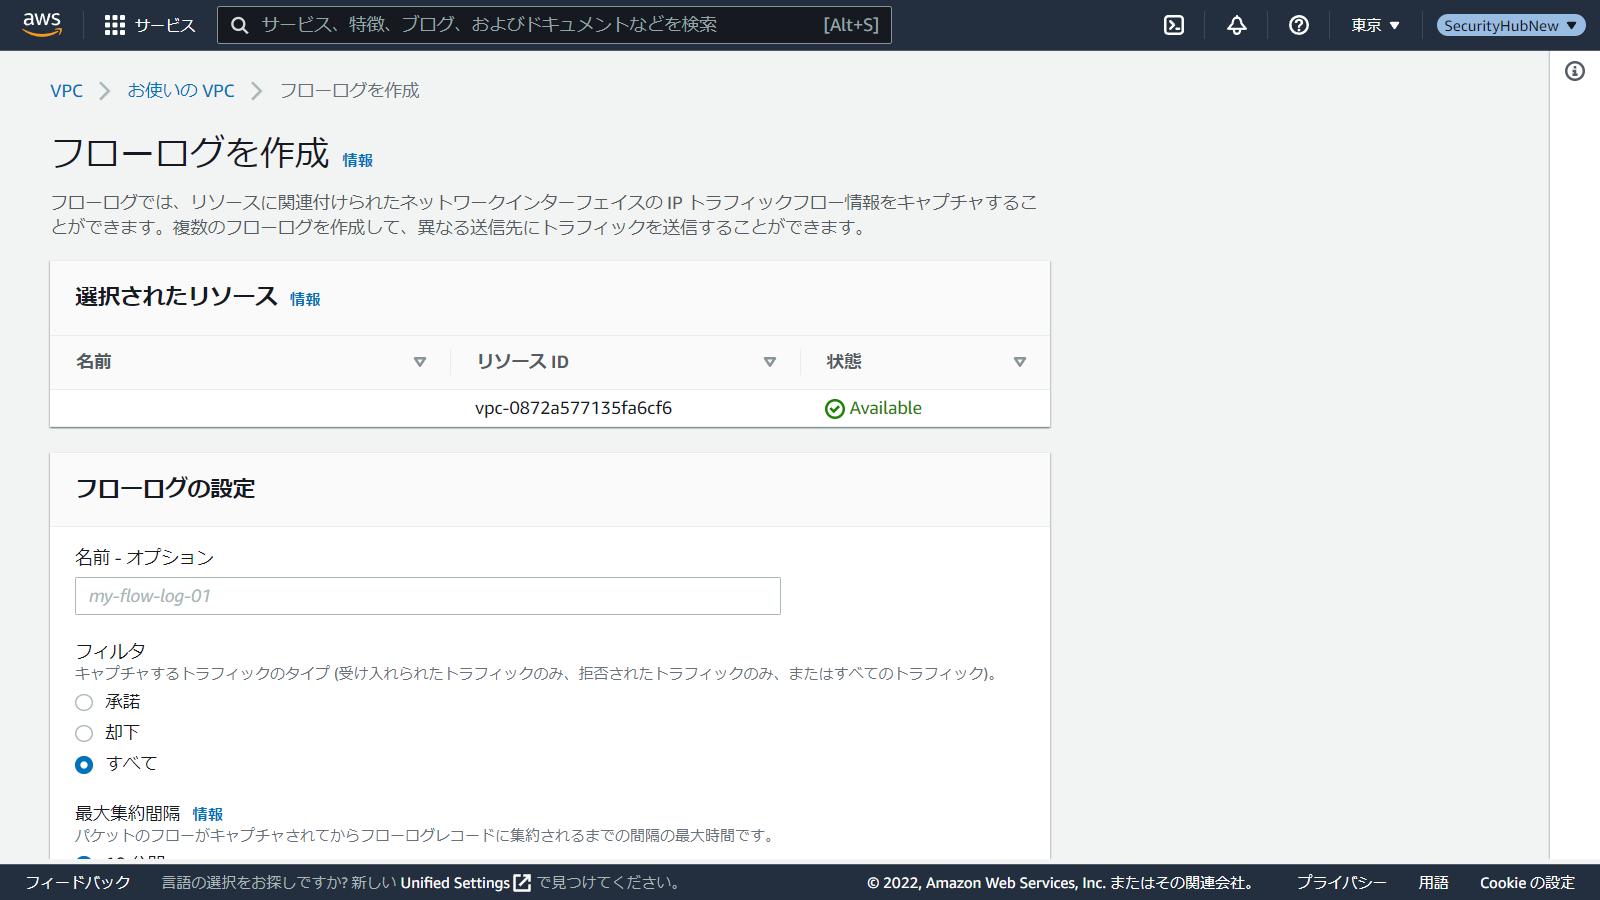The width and height of the screenshot is (1600, 900).
Task: Open the info side panel icon
Action: [x=1575, y=71]
